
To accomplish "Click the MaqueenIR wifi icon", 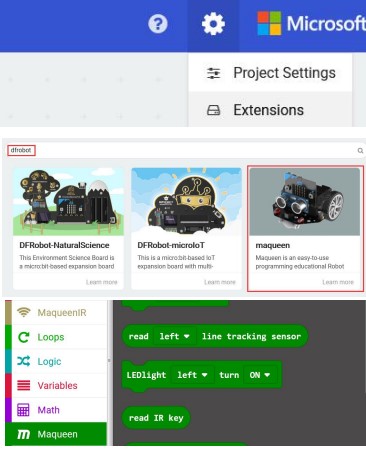I will tap(24, 312).
